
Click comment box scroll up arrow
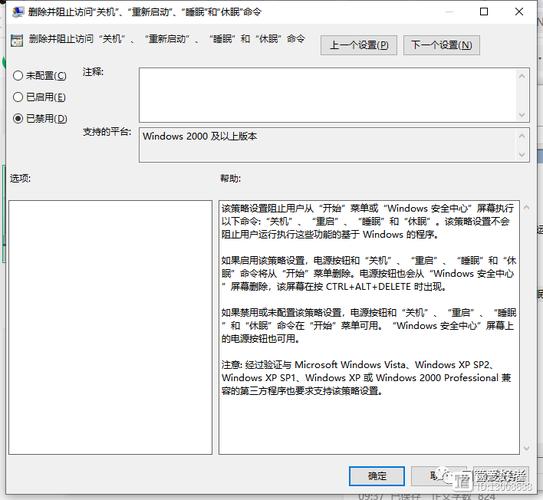coord(522,76)
